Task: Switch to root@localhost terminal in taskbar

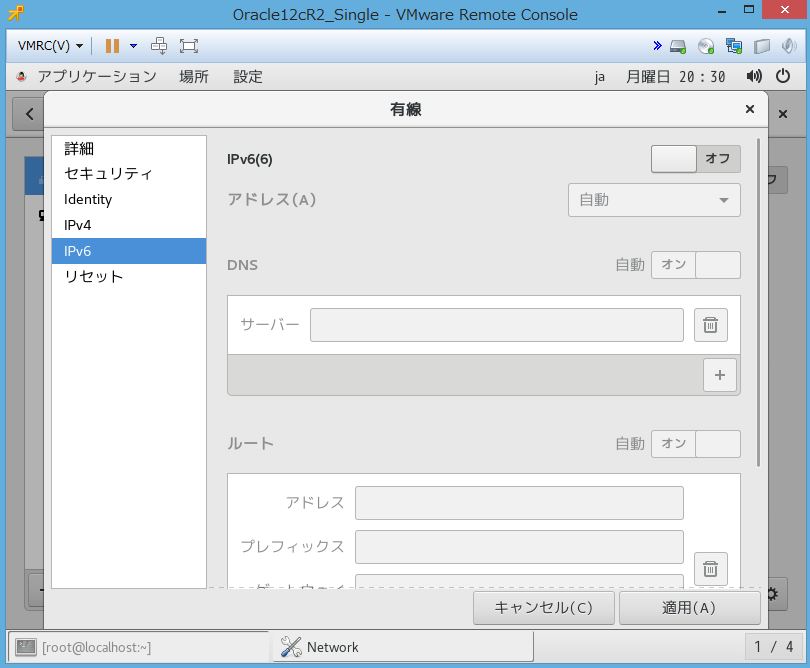Action: (x=139, y=647)
